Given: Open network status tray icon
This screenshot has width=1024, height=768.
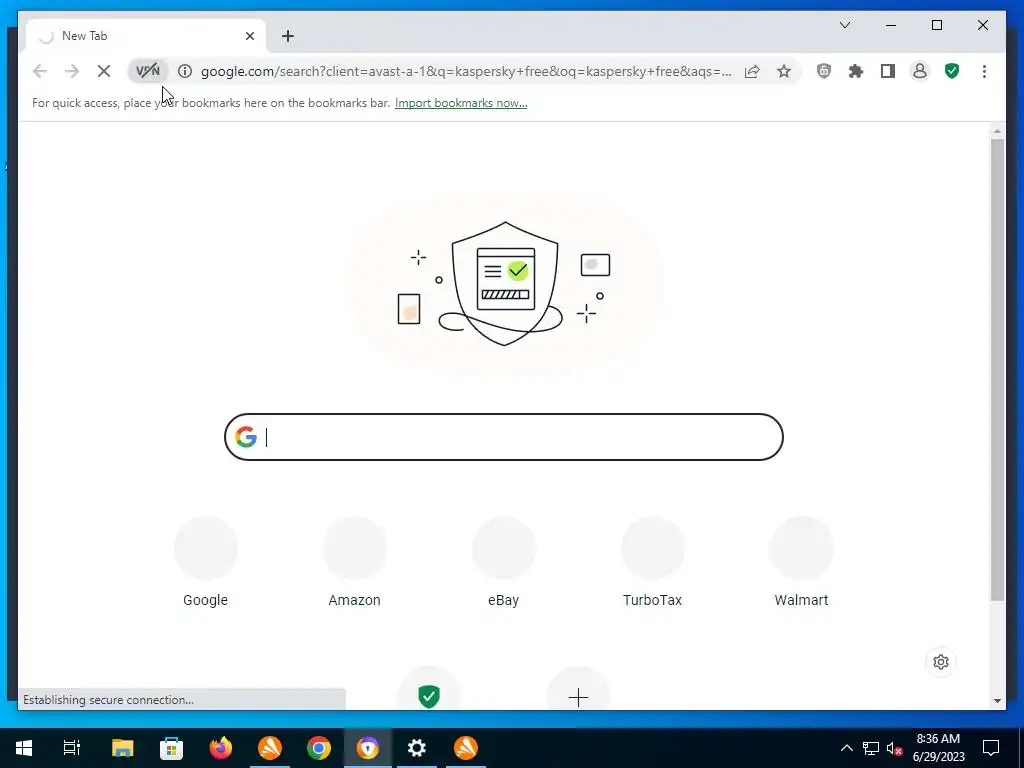Looking at the screenshot, I should tap(871, 748).
